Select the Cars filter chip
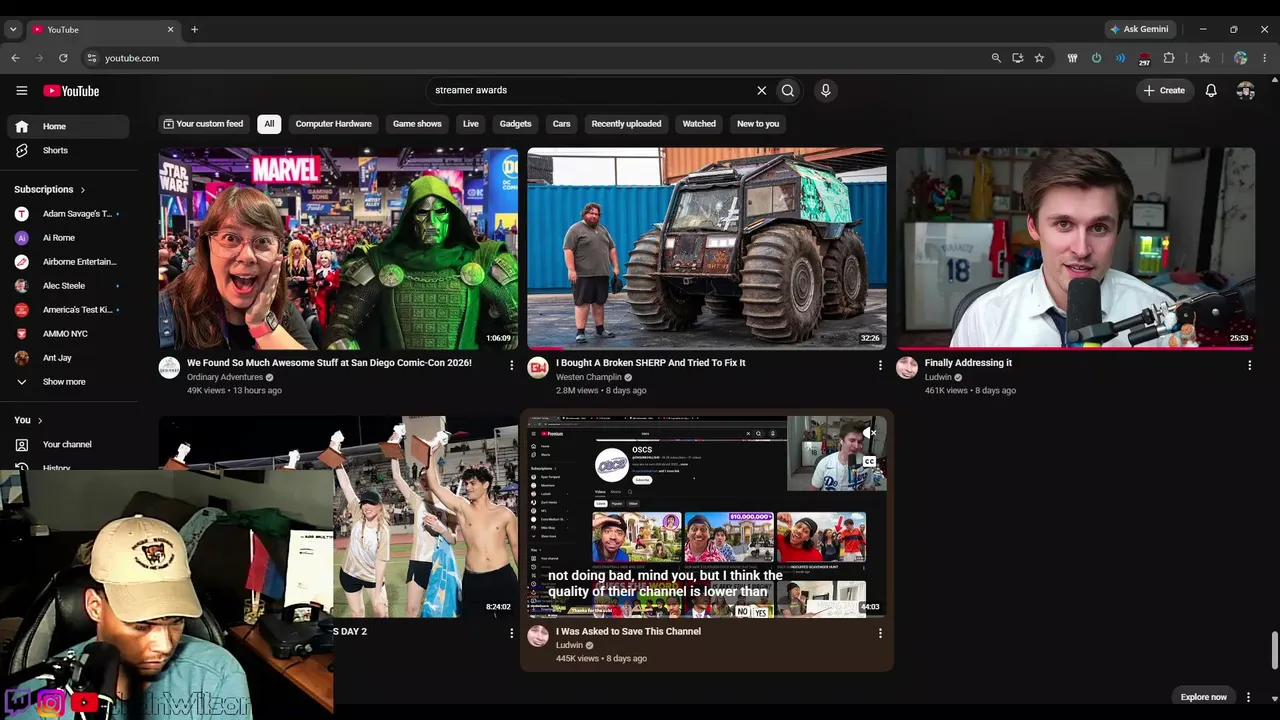Screen dimensions: 1280x720 pos(562,124)
